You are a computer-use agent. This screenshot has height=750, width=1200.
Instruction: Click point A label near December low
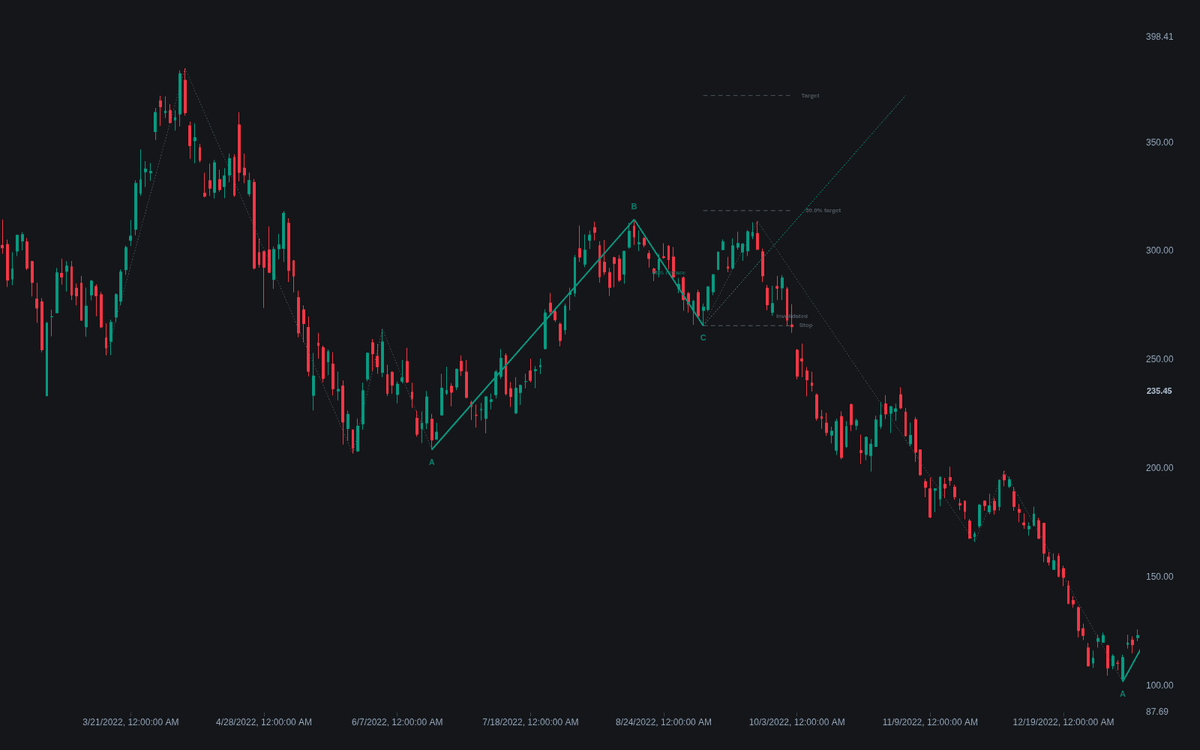click(x=1122, y=694)
